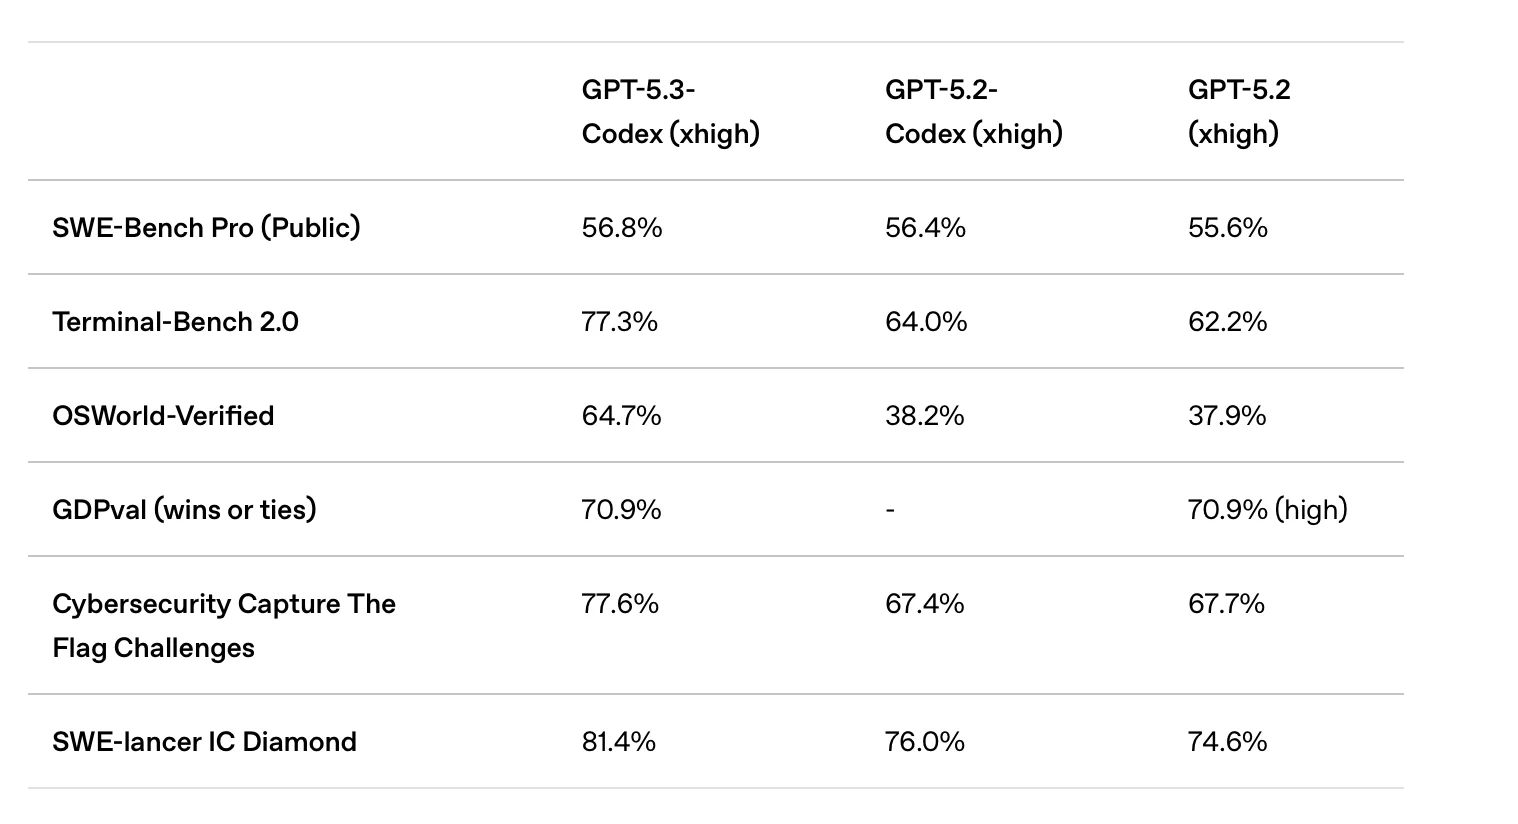Click the 64.7% OSWorld-Verified score
This screenshot has width=1518, height=824.
coord(621,416)
